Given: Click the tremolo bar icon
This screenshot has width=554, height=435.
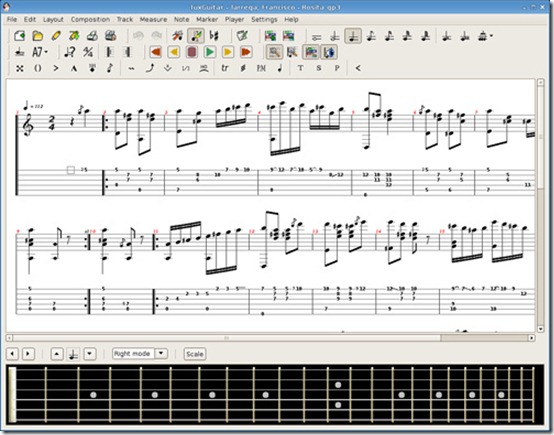Looking at the screenshot, I should point(168,68).
